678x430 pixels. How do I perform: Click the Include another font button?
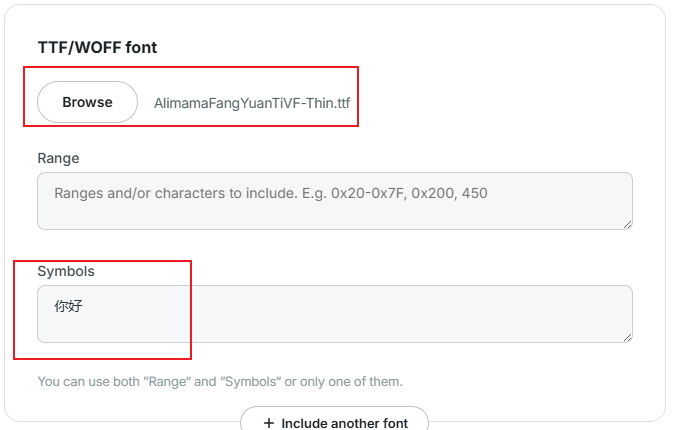(x=334, y=421)
